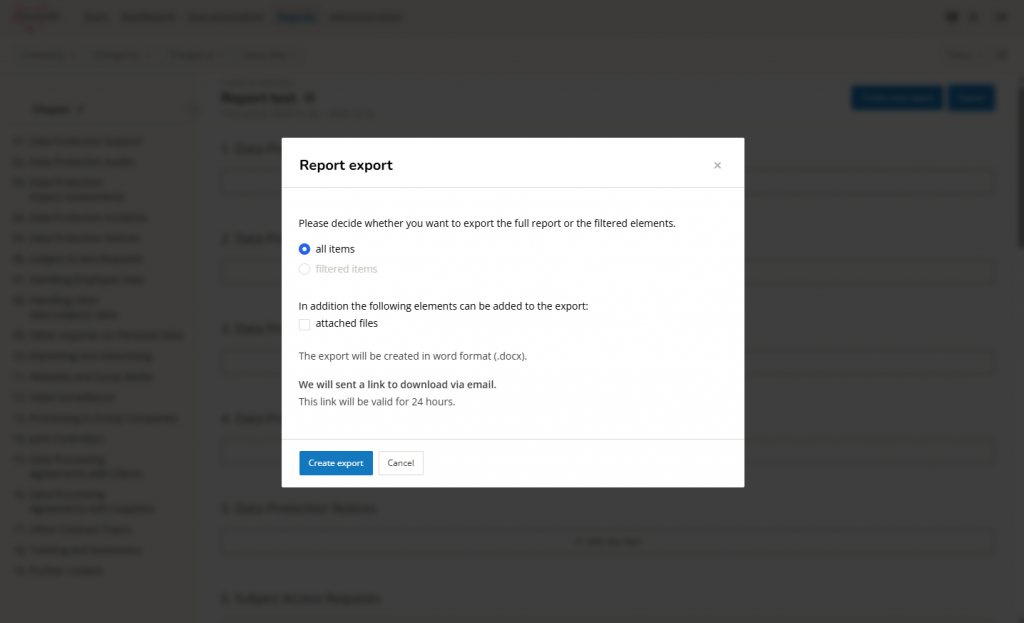Select the "all items" export option

click(304, 249)
